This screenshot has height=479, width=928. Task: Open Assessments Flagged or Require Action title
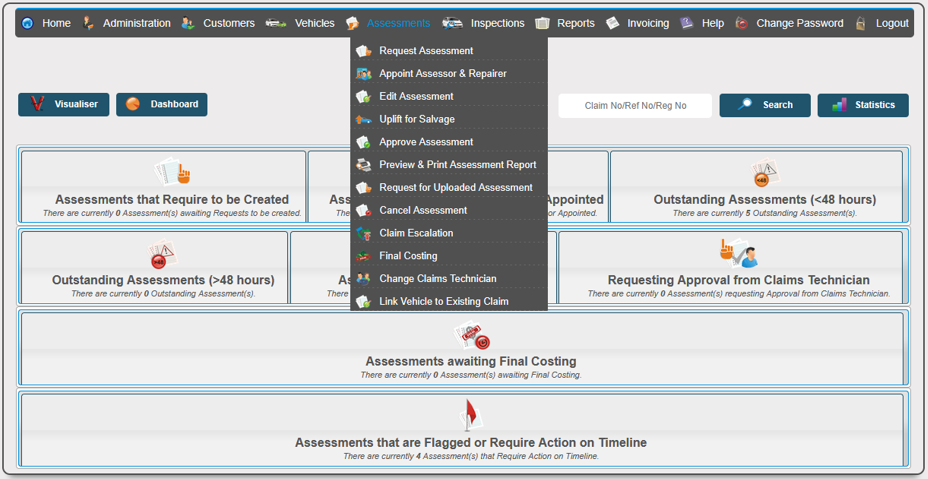click(x=471, y=443)
